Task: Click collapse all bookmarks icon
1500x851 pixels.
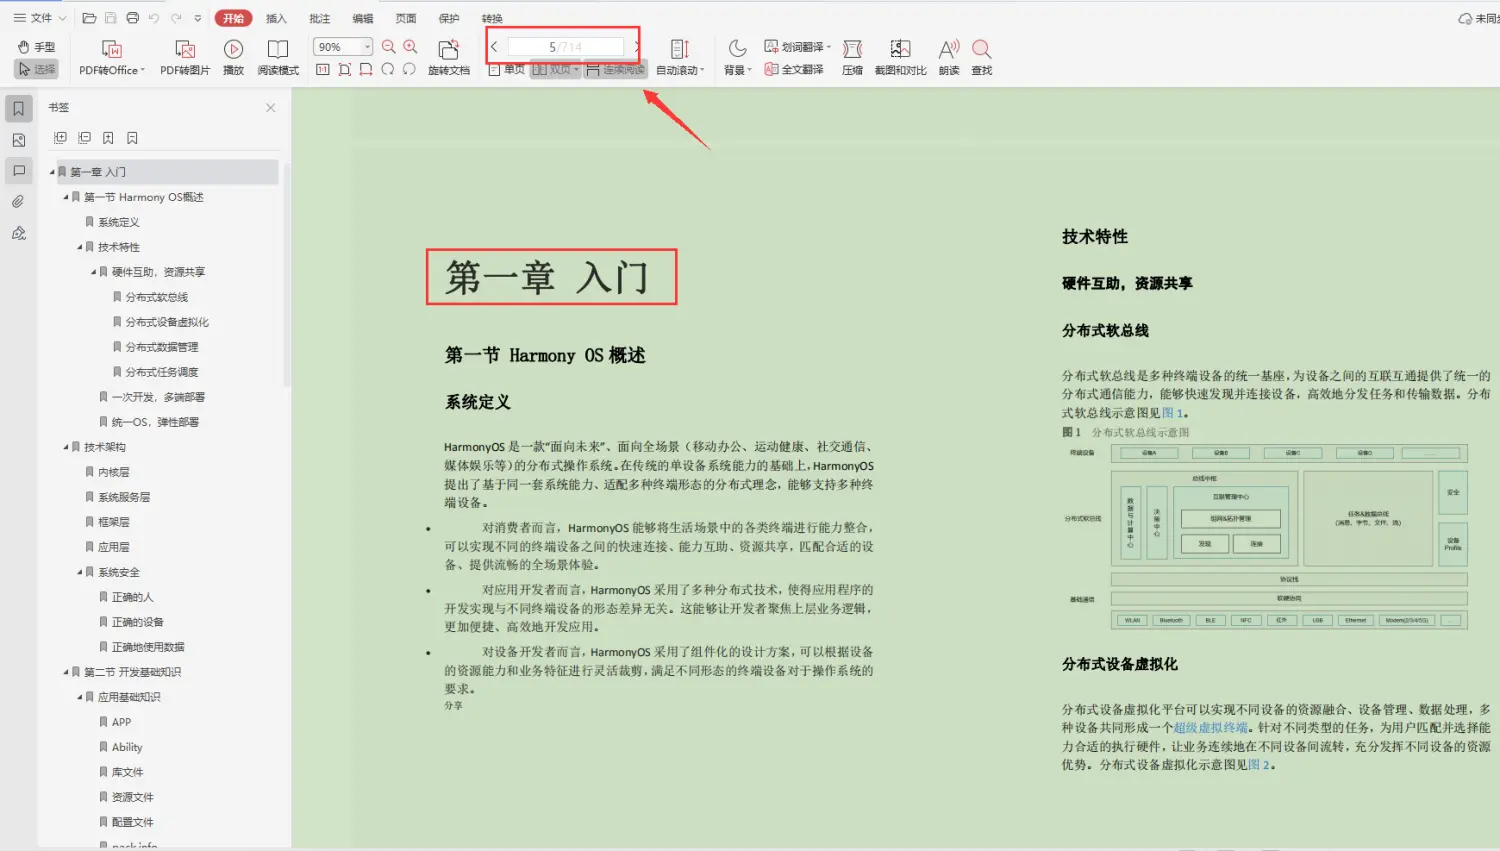Action: [x=84, y=138]
